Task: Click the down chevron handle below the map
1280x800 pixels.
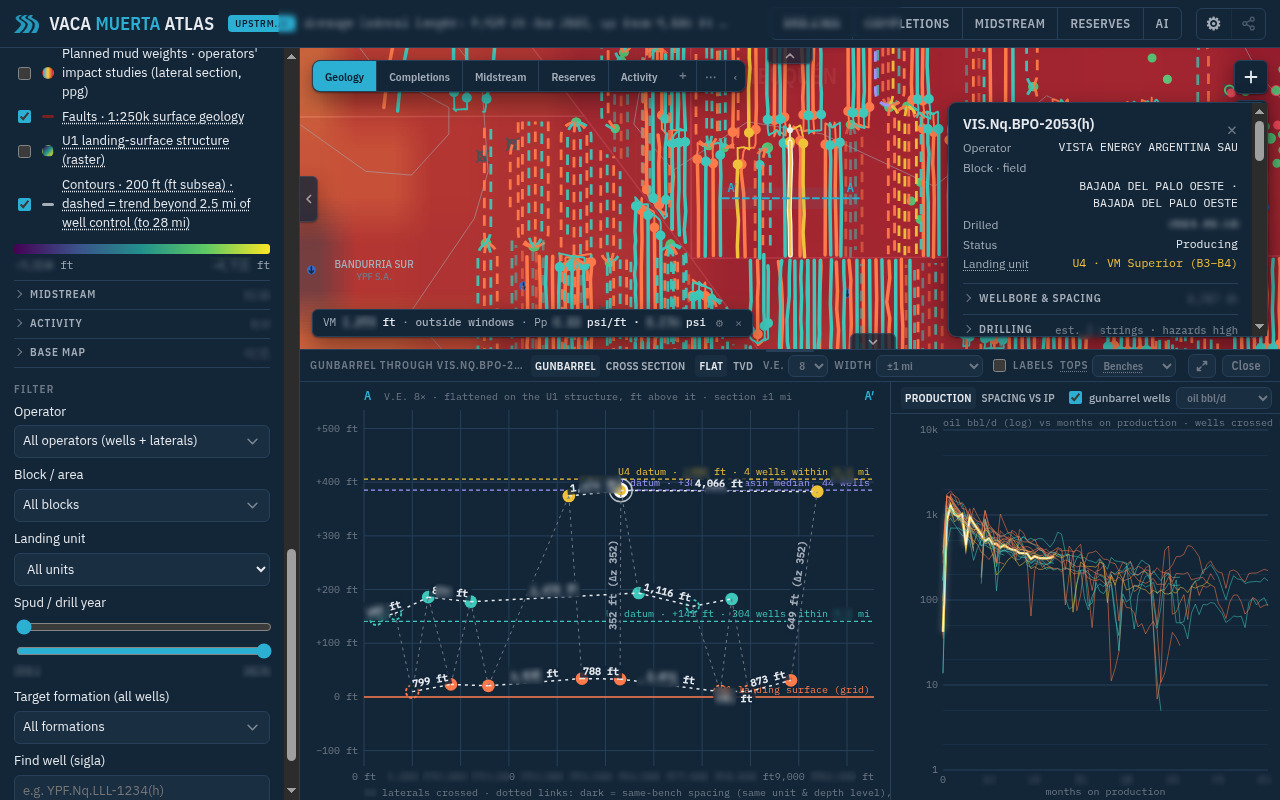Action: (x=873, y=342)
